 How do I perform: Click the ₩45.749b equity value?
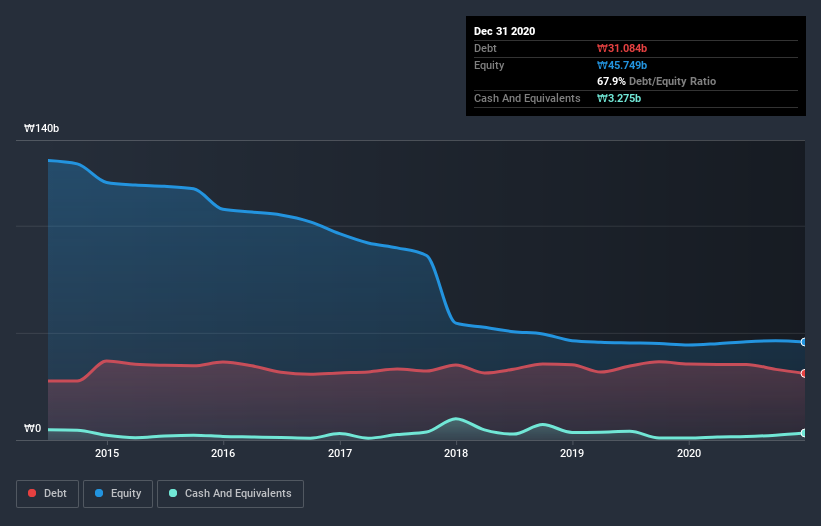point(622,65)
